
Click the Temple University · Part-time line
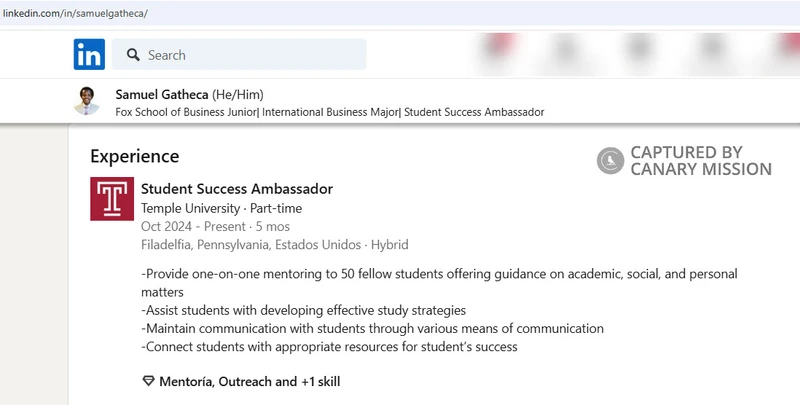[x=221, y=208]
